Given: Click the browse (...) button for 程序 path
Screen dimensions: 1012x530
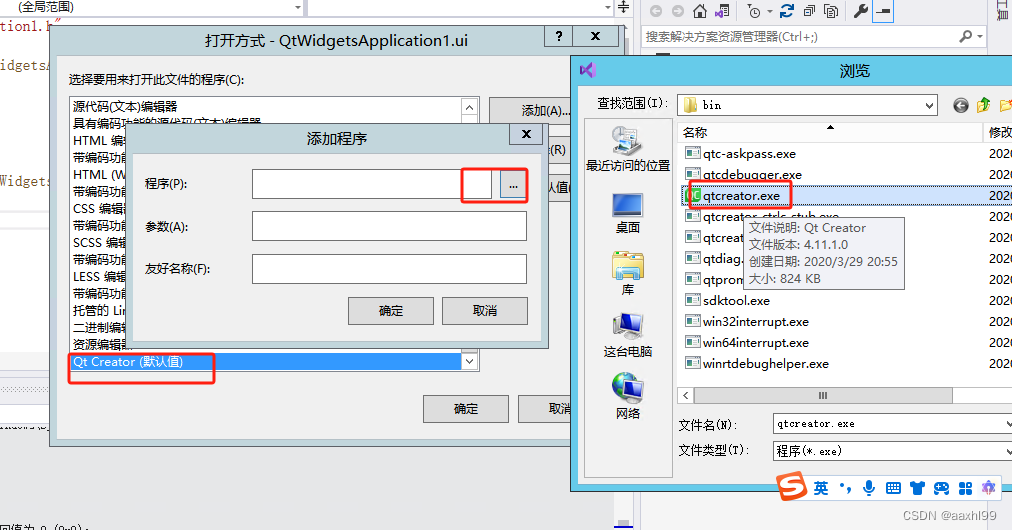Looking at the screenshot, I should point(513,185).
